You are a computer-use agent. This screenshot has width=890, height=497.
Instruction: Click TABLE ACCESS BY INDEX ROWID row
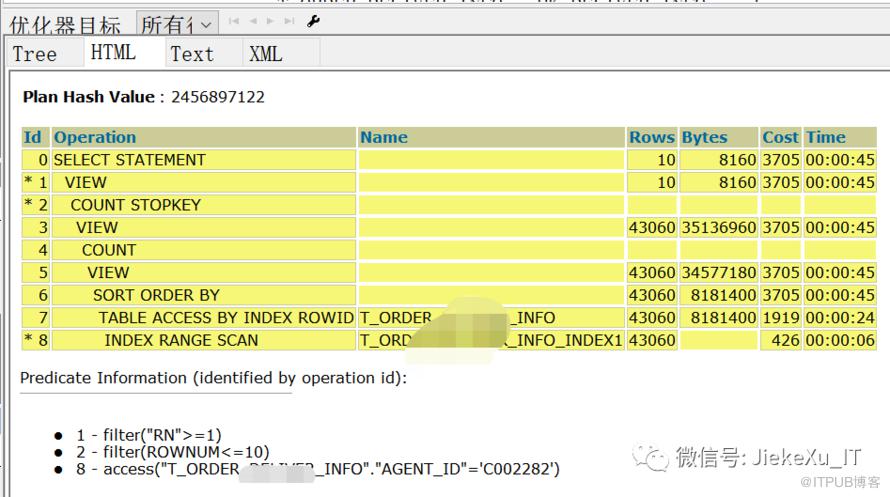[226, 318]
